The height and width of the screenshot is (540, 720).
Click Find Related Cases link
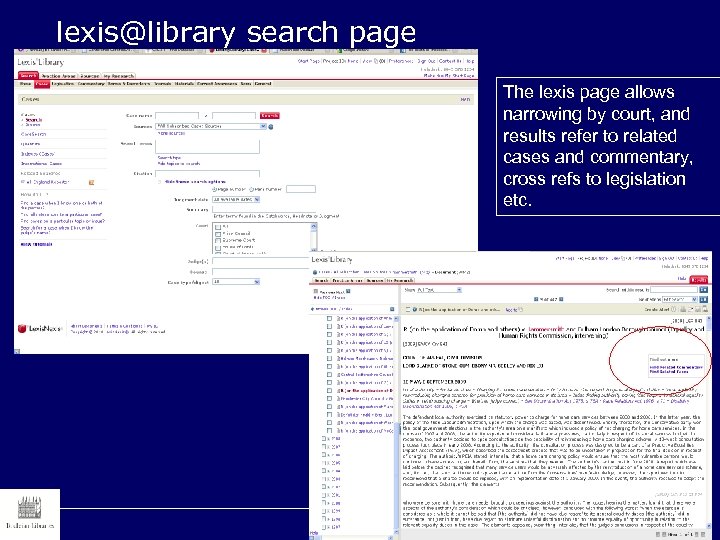click(x=669, y=371)
